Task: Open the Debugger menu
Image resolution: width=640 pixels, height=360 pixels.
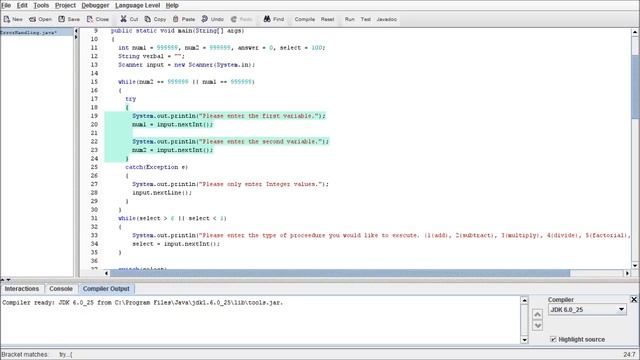Action: click(95, 5)
